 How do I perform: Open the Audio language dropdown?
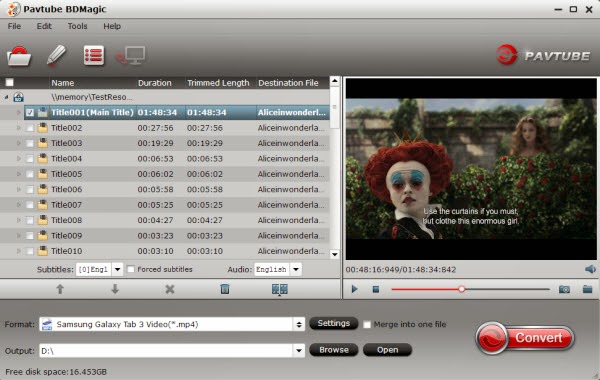tap(296, 269)
